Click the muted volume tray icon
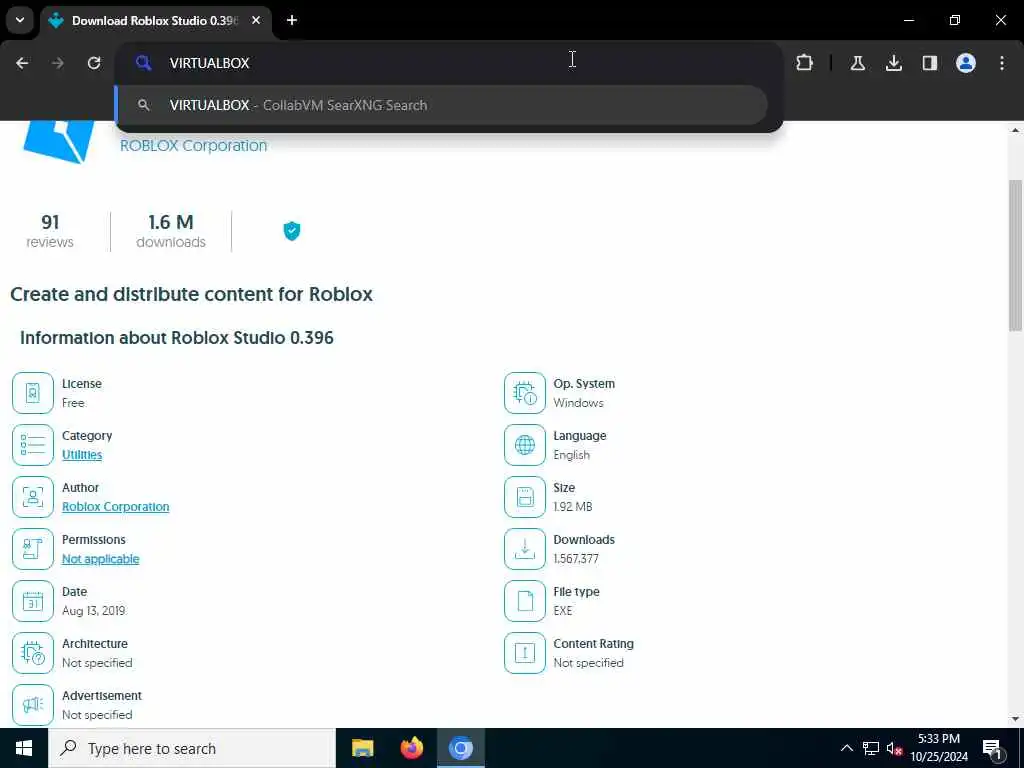Image resolution: width=1024 pixels, height=768 pixels. click(894, 748)
